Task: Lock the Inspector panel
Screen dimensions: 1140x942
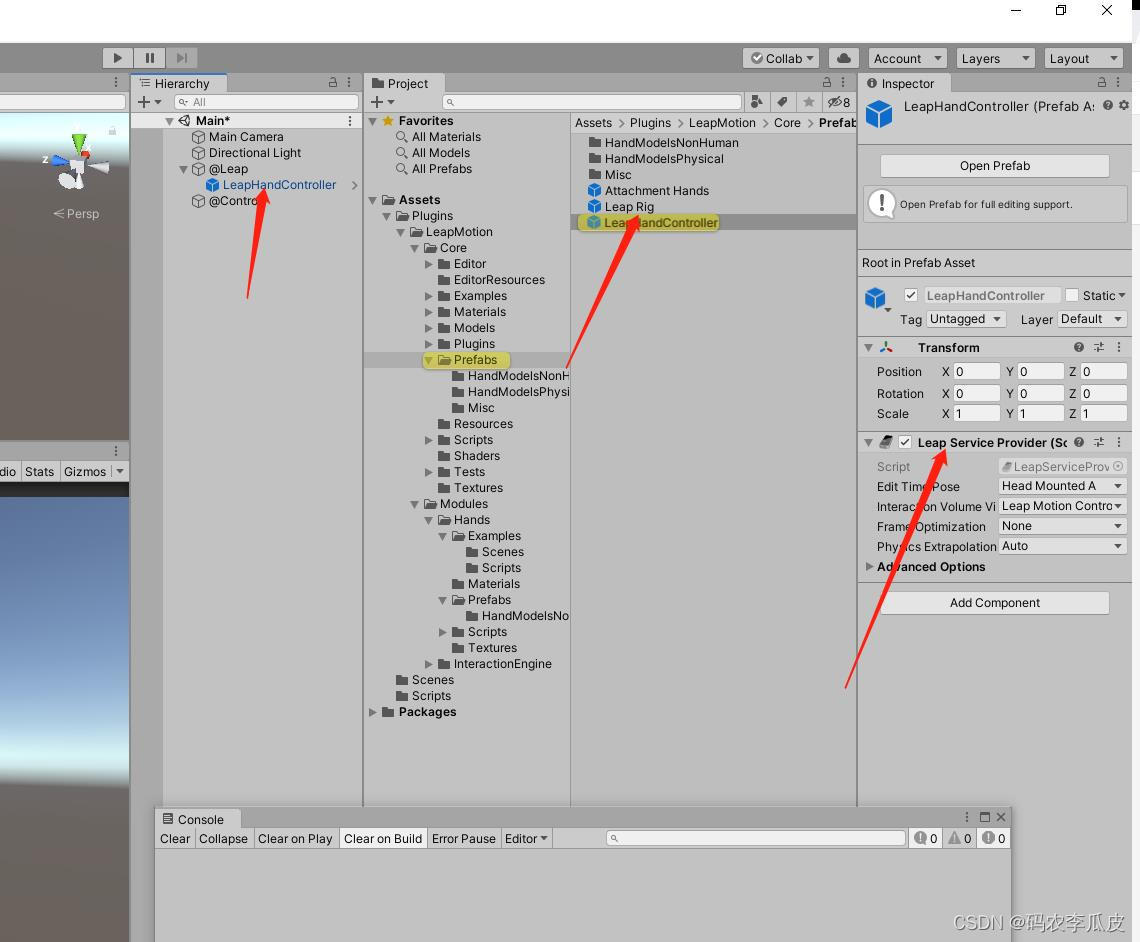Action: pyautogui.click(x=1102, y=83)
